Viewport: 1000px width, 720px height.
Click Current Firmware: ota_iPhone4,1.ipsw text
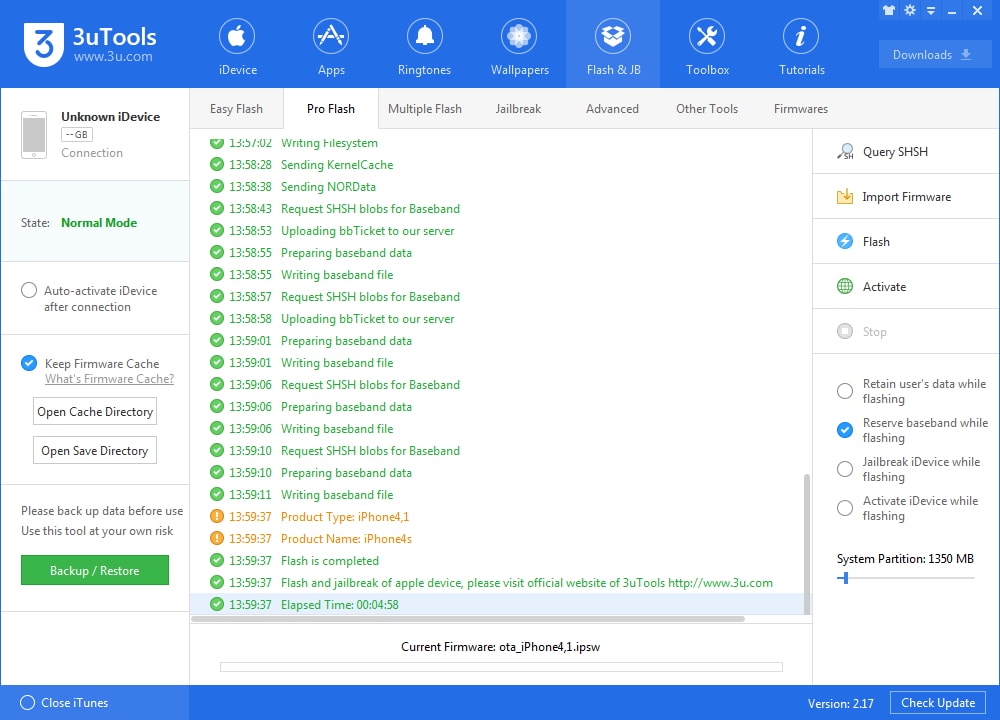pos(501,647)
